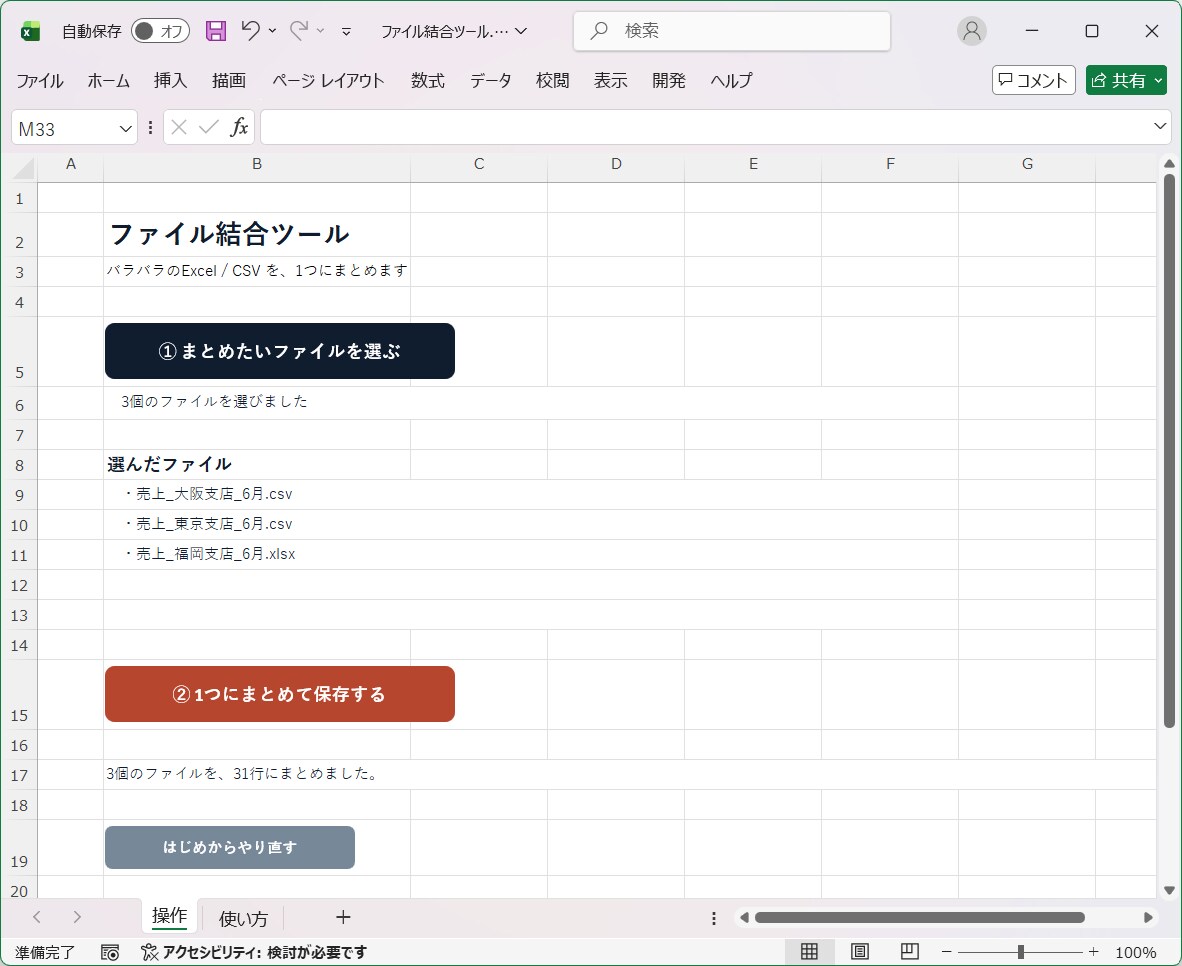Click the vertical scrollbar up arrow
The width and height of the screenshot is (1182, 966).
pos(1169,164)
